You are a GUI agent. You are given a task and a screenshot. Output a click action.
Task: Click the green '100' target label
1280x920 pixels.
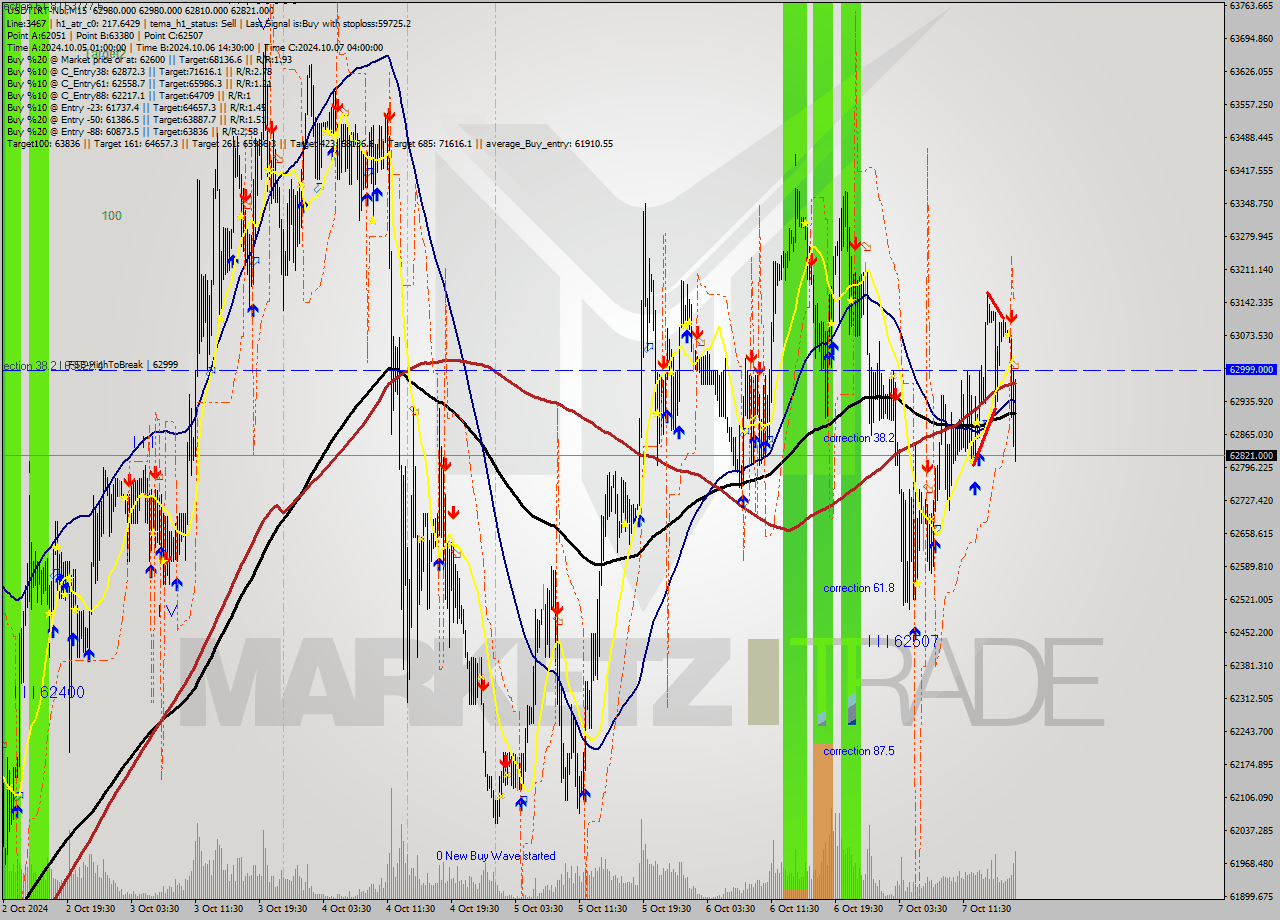click(x=111, y=215)
